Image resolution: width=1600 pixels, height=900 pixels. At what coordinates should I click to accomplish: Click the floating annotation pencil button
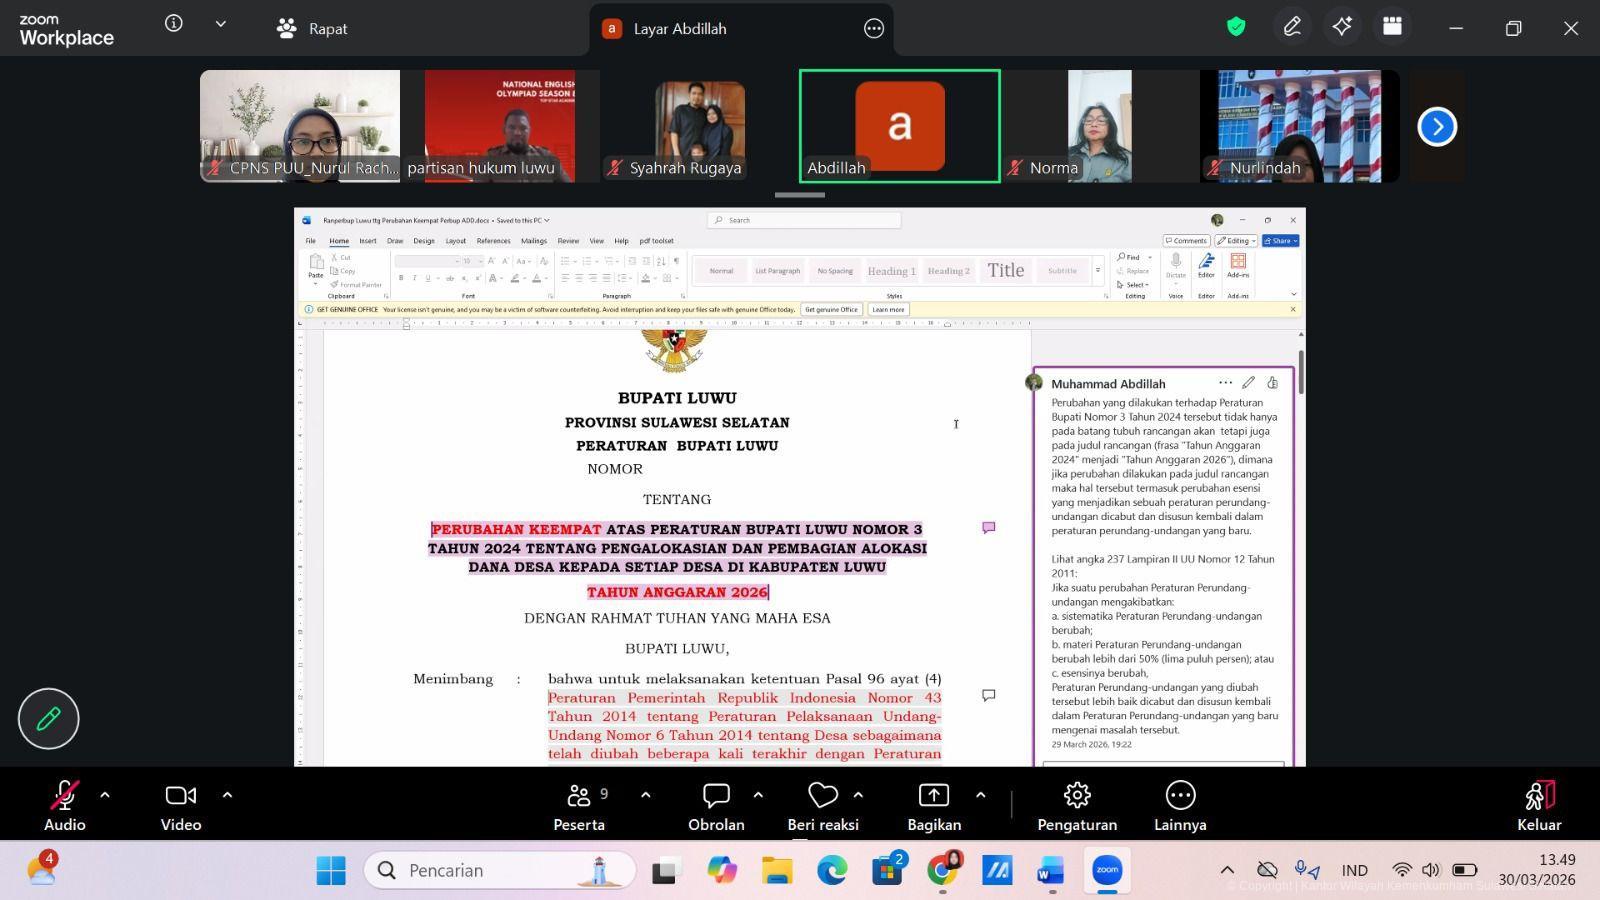coord(48,719)
